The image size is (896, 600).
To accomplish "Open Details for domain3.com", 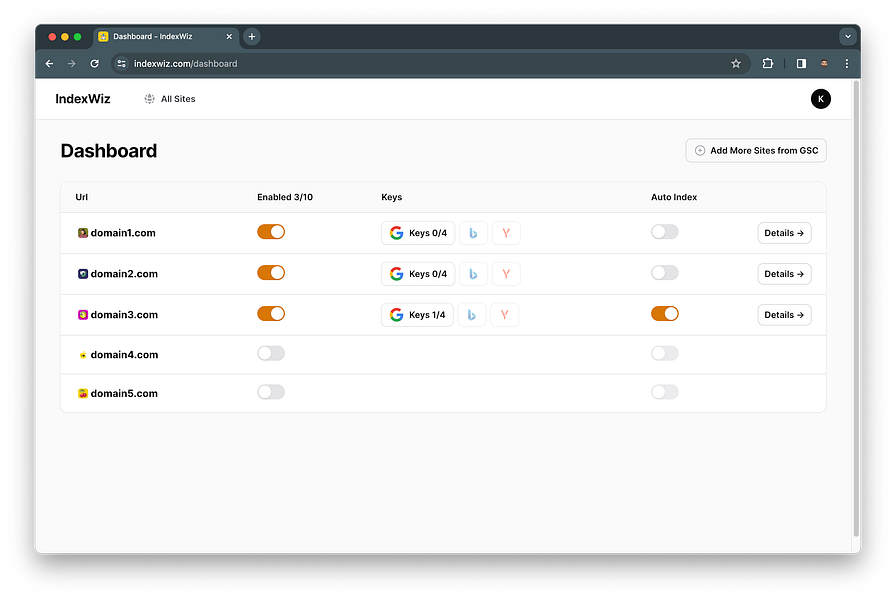I will 784,315.
